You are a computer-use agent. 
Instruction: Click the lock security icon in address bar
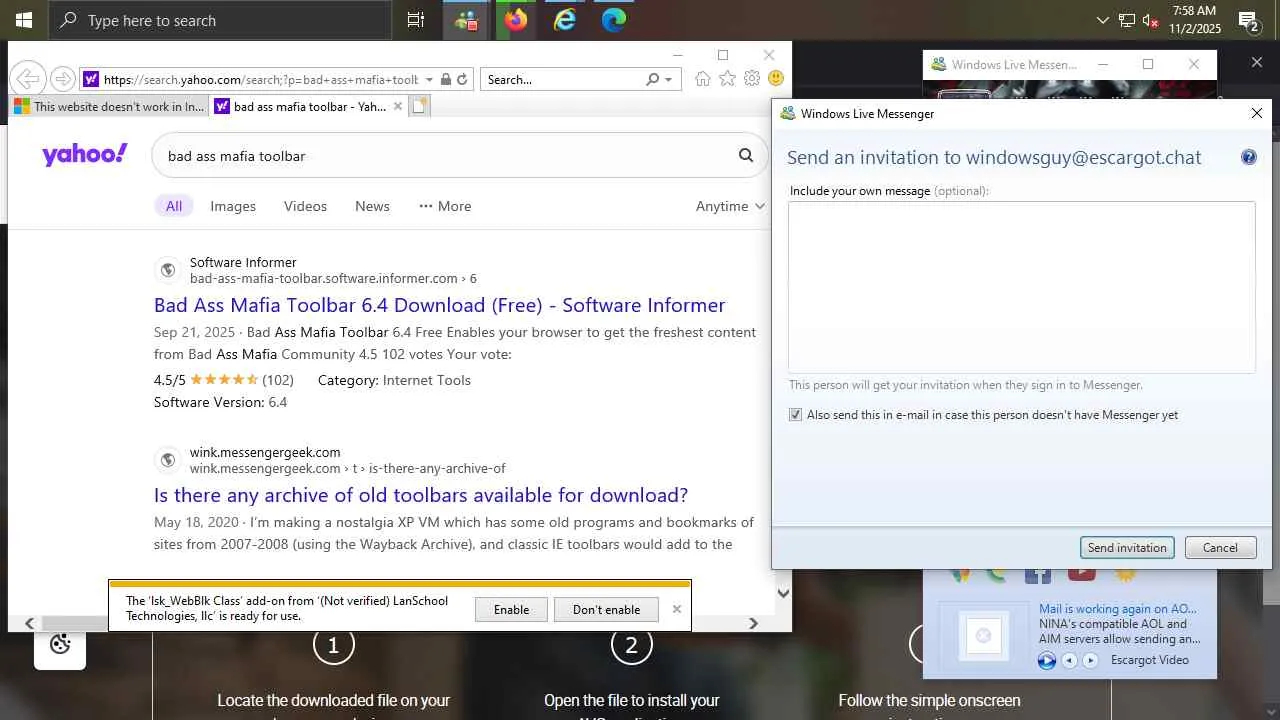click(446, 79)
